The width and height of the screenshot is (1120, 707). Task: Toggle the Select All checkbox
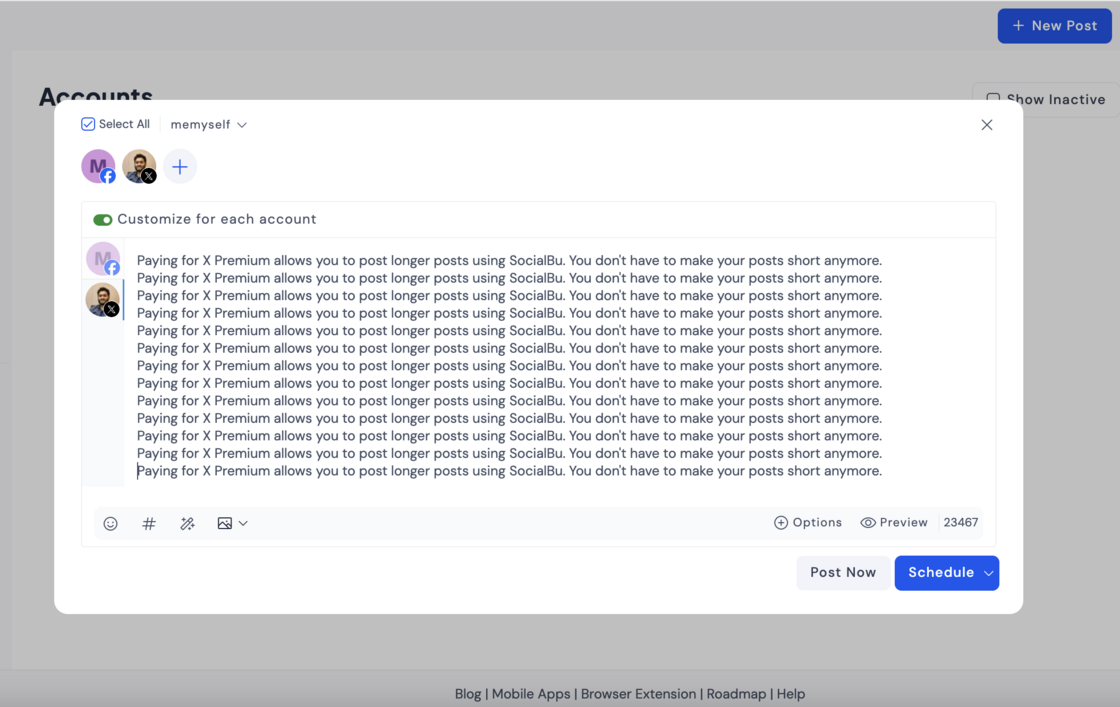(88, 124)
